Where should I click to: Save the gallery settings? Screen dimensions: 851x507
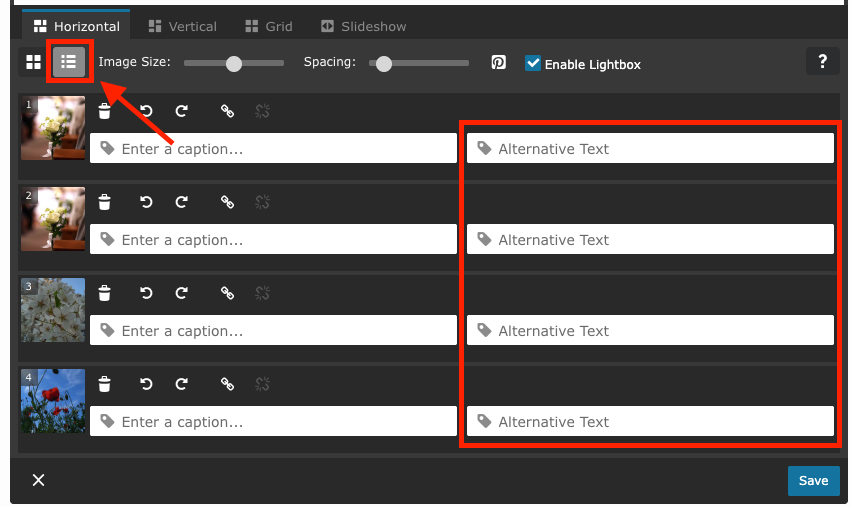coord(813,480)
